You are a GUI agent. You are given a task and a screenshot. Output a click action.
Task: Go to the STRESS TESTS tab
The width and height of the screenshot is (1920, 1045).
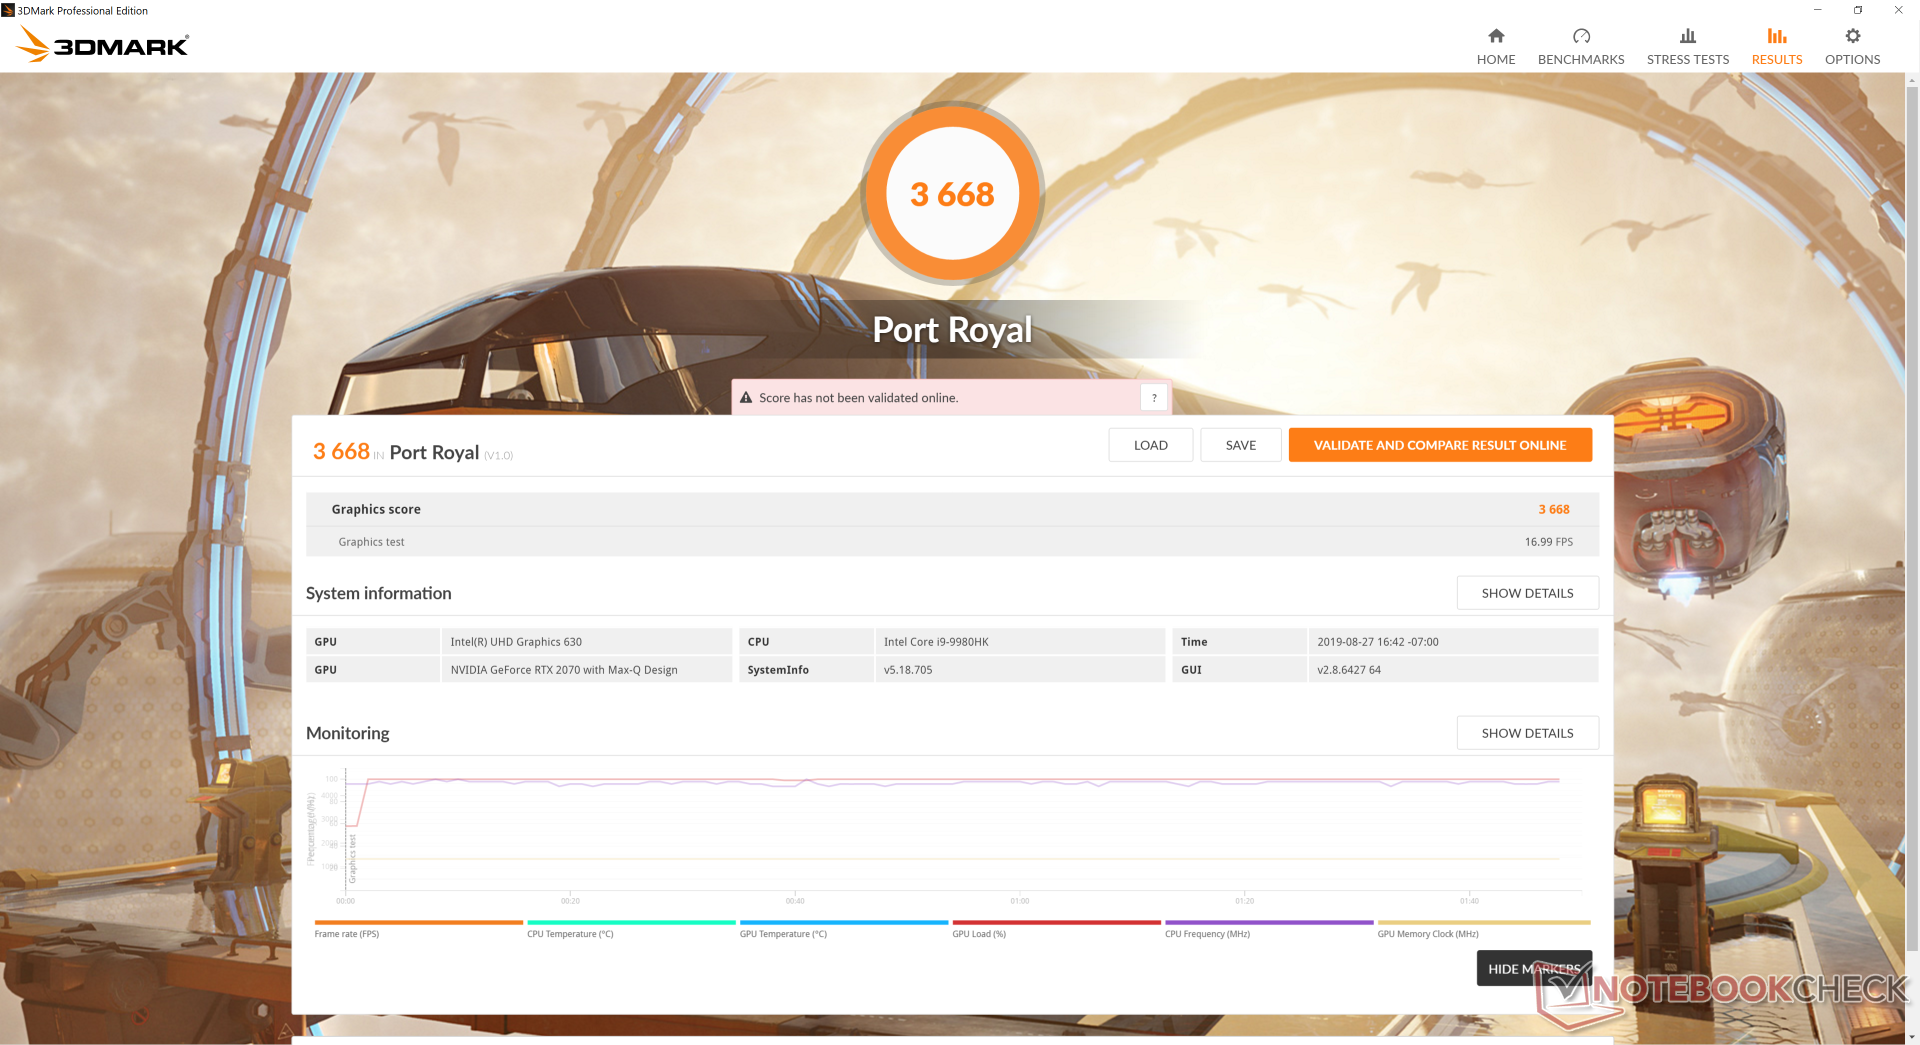1688,46
